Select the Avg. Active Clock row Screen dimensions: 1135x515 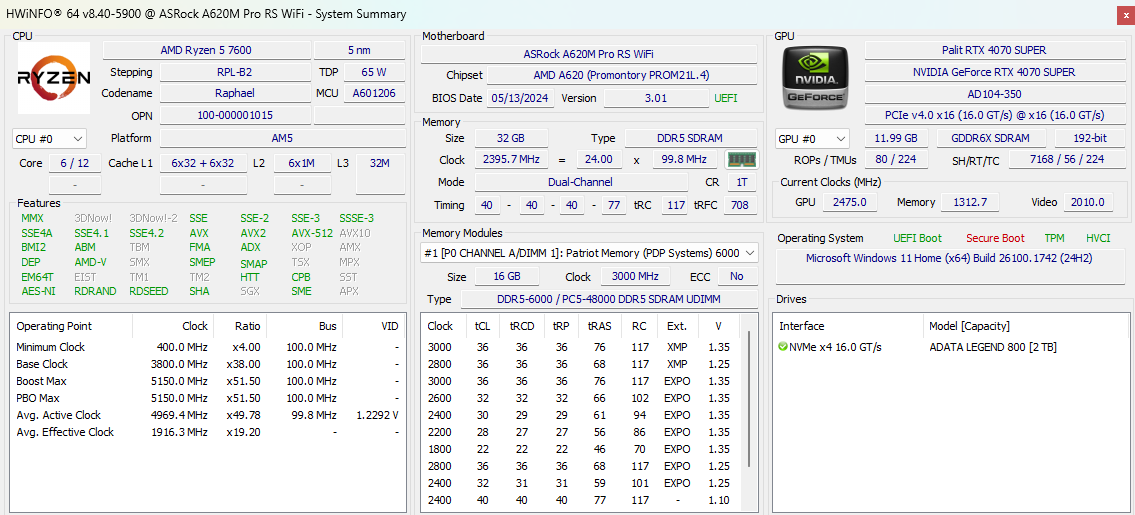[x=207, y=416]
